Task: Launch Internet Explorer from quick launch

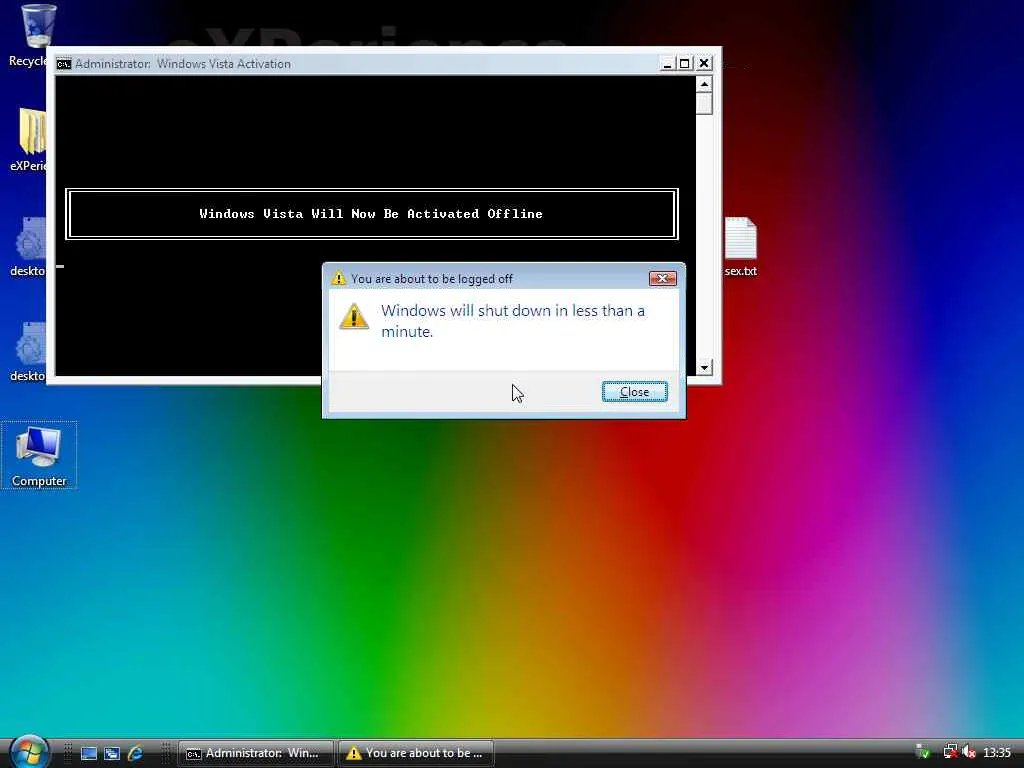Action: tap(135, 754)
